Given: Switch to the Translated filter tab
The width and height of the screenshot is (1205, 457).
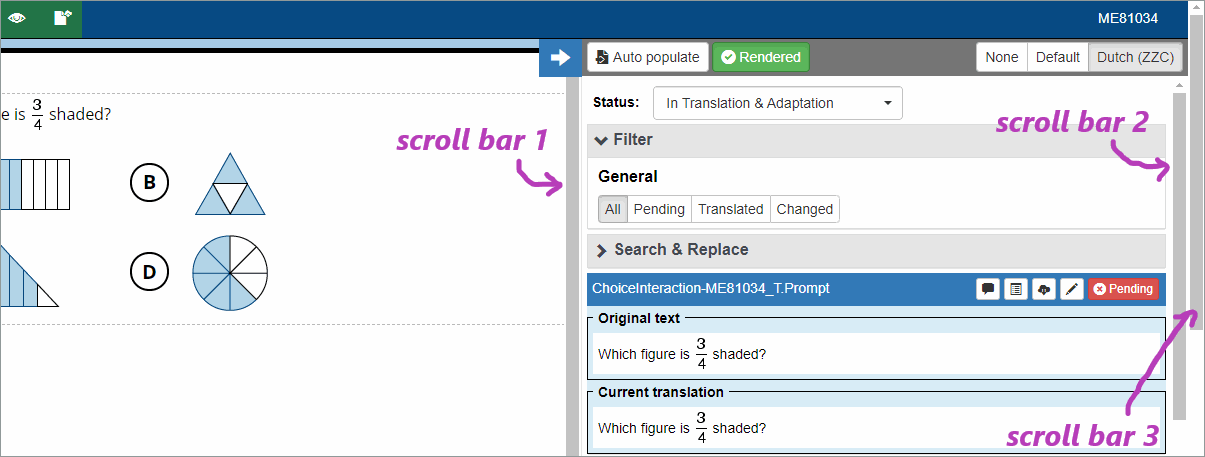Looking at the screenshot, I should pos(731,209).
